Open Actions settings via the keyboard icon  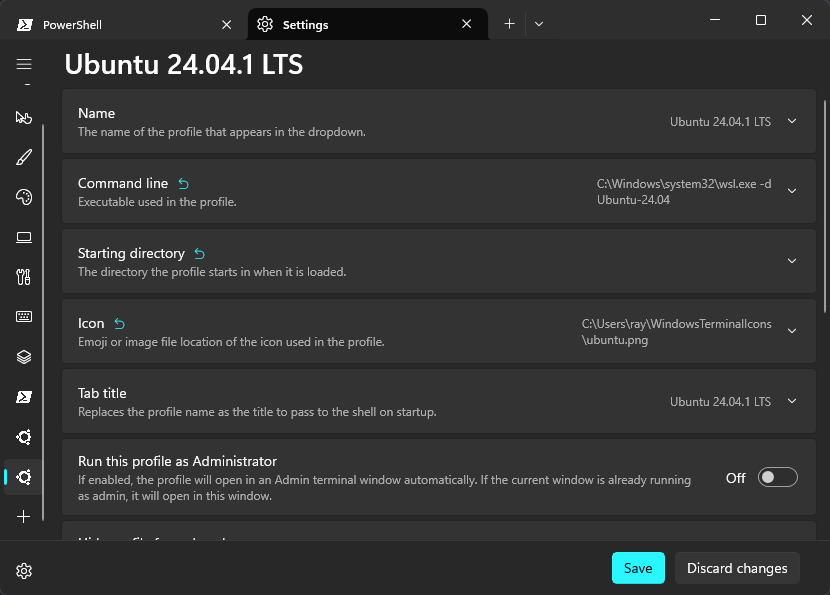[23, 317]
